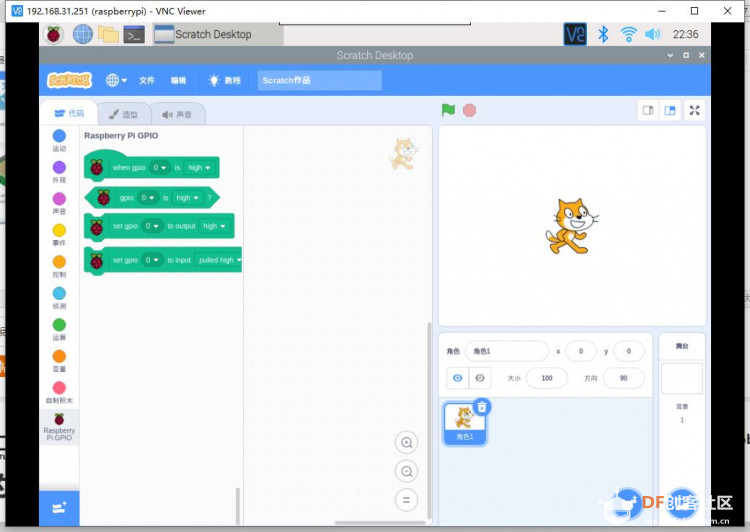750x532 pixels.
Task: Open pin dropdown in 'when gpio' block
Action: click(x=160, y=167)
